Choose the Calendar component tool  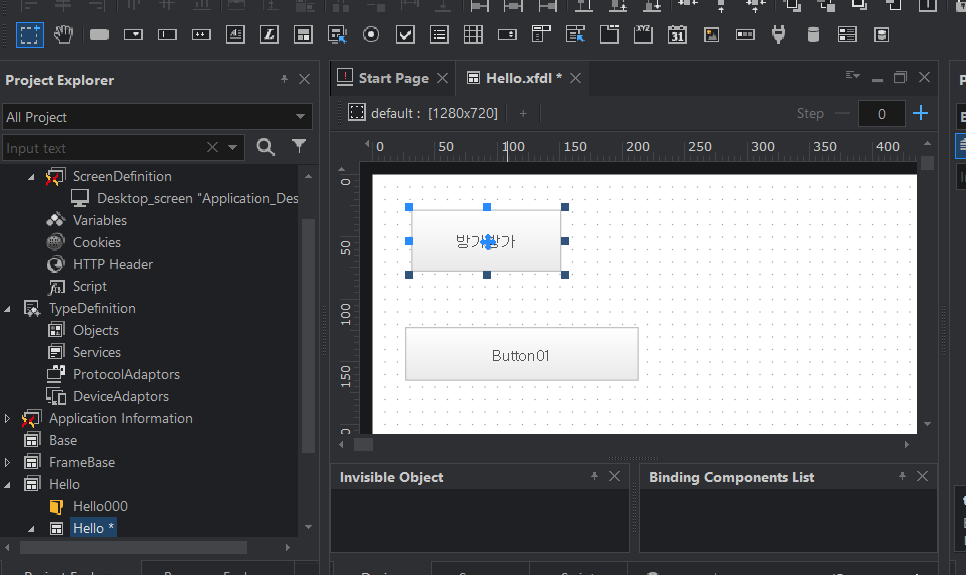(x=677, y=35)
